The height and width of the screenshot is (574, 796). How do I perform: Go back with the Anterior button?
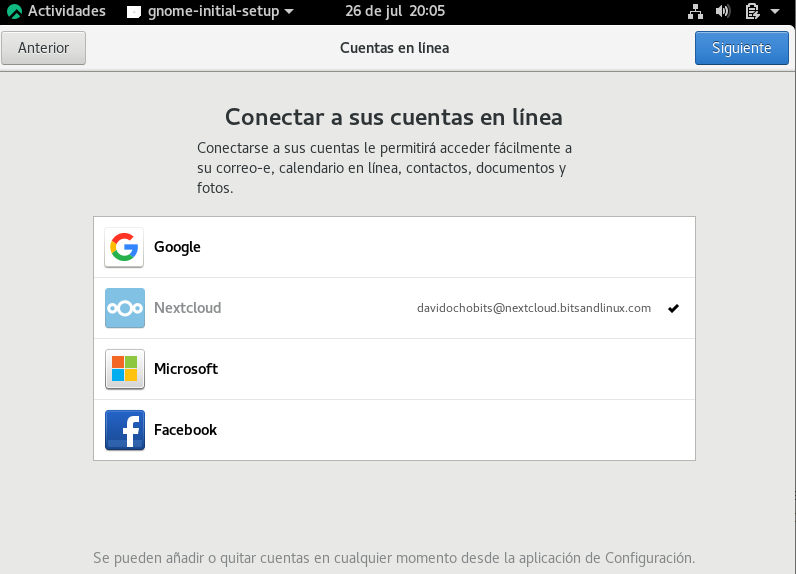(x=43, y=48)
